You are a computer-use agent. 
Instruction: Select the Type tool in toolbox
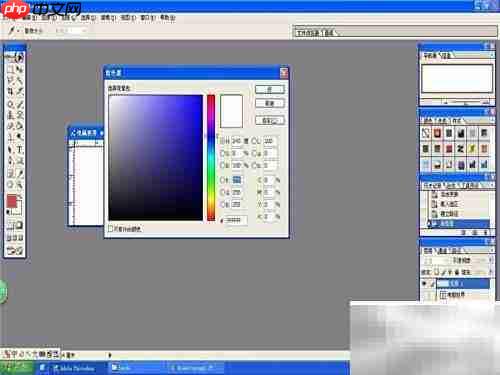pyautogui.click(x=20, y=149)
